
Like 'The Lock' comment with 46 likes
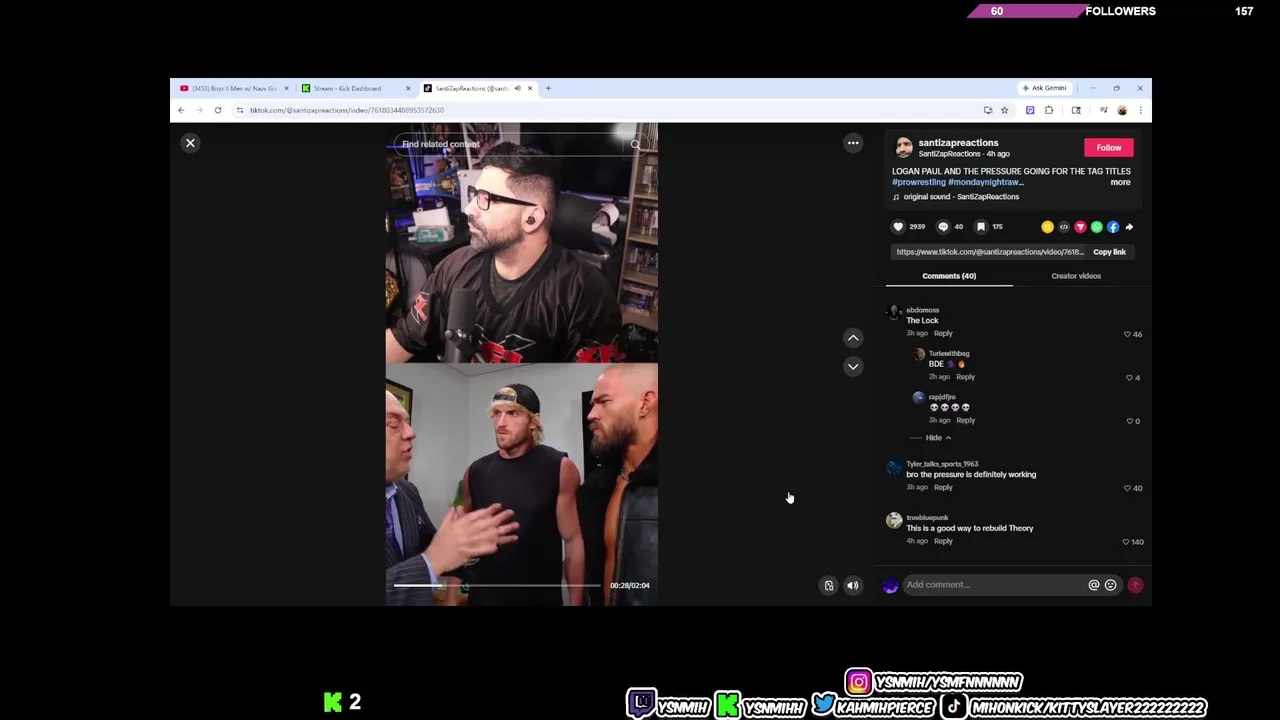pos(1127,334)
